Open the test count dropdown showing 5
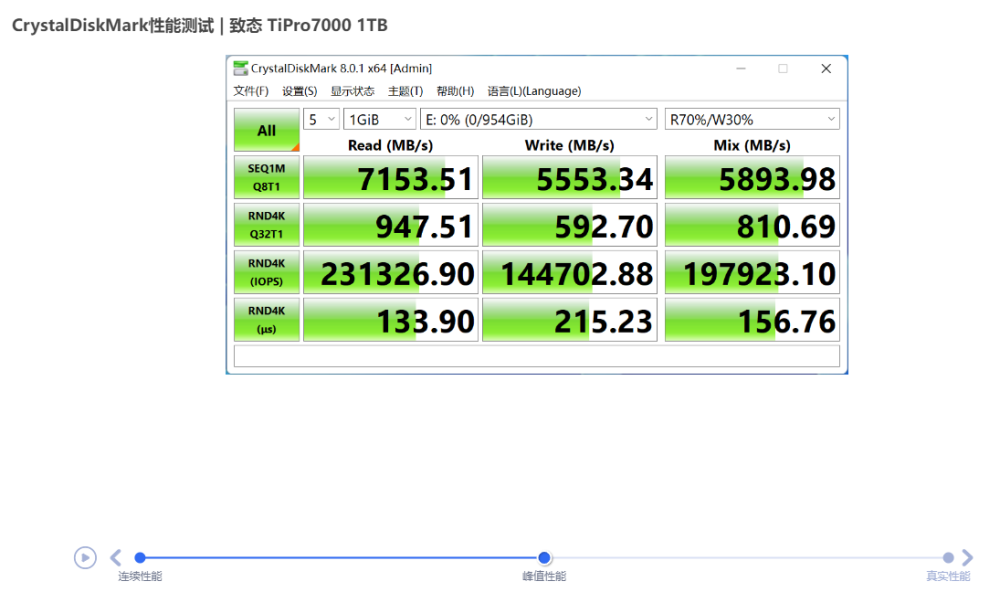 (x=321, y=119)
